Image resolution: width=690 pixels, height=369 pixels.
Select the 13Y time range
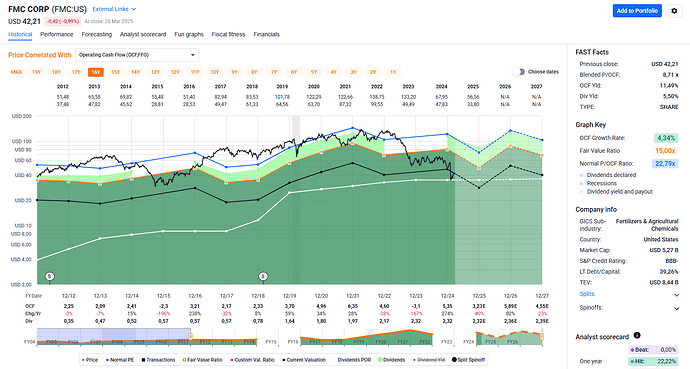click(x=155, y=72)
